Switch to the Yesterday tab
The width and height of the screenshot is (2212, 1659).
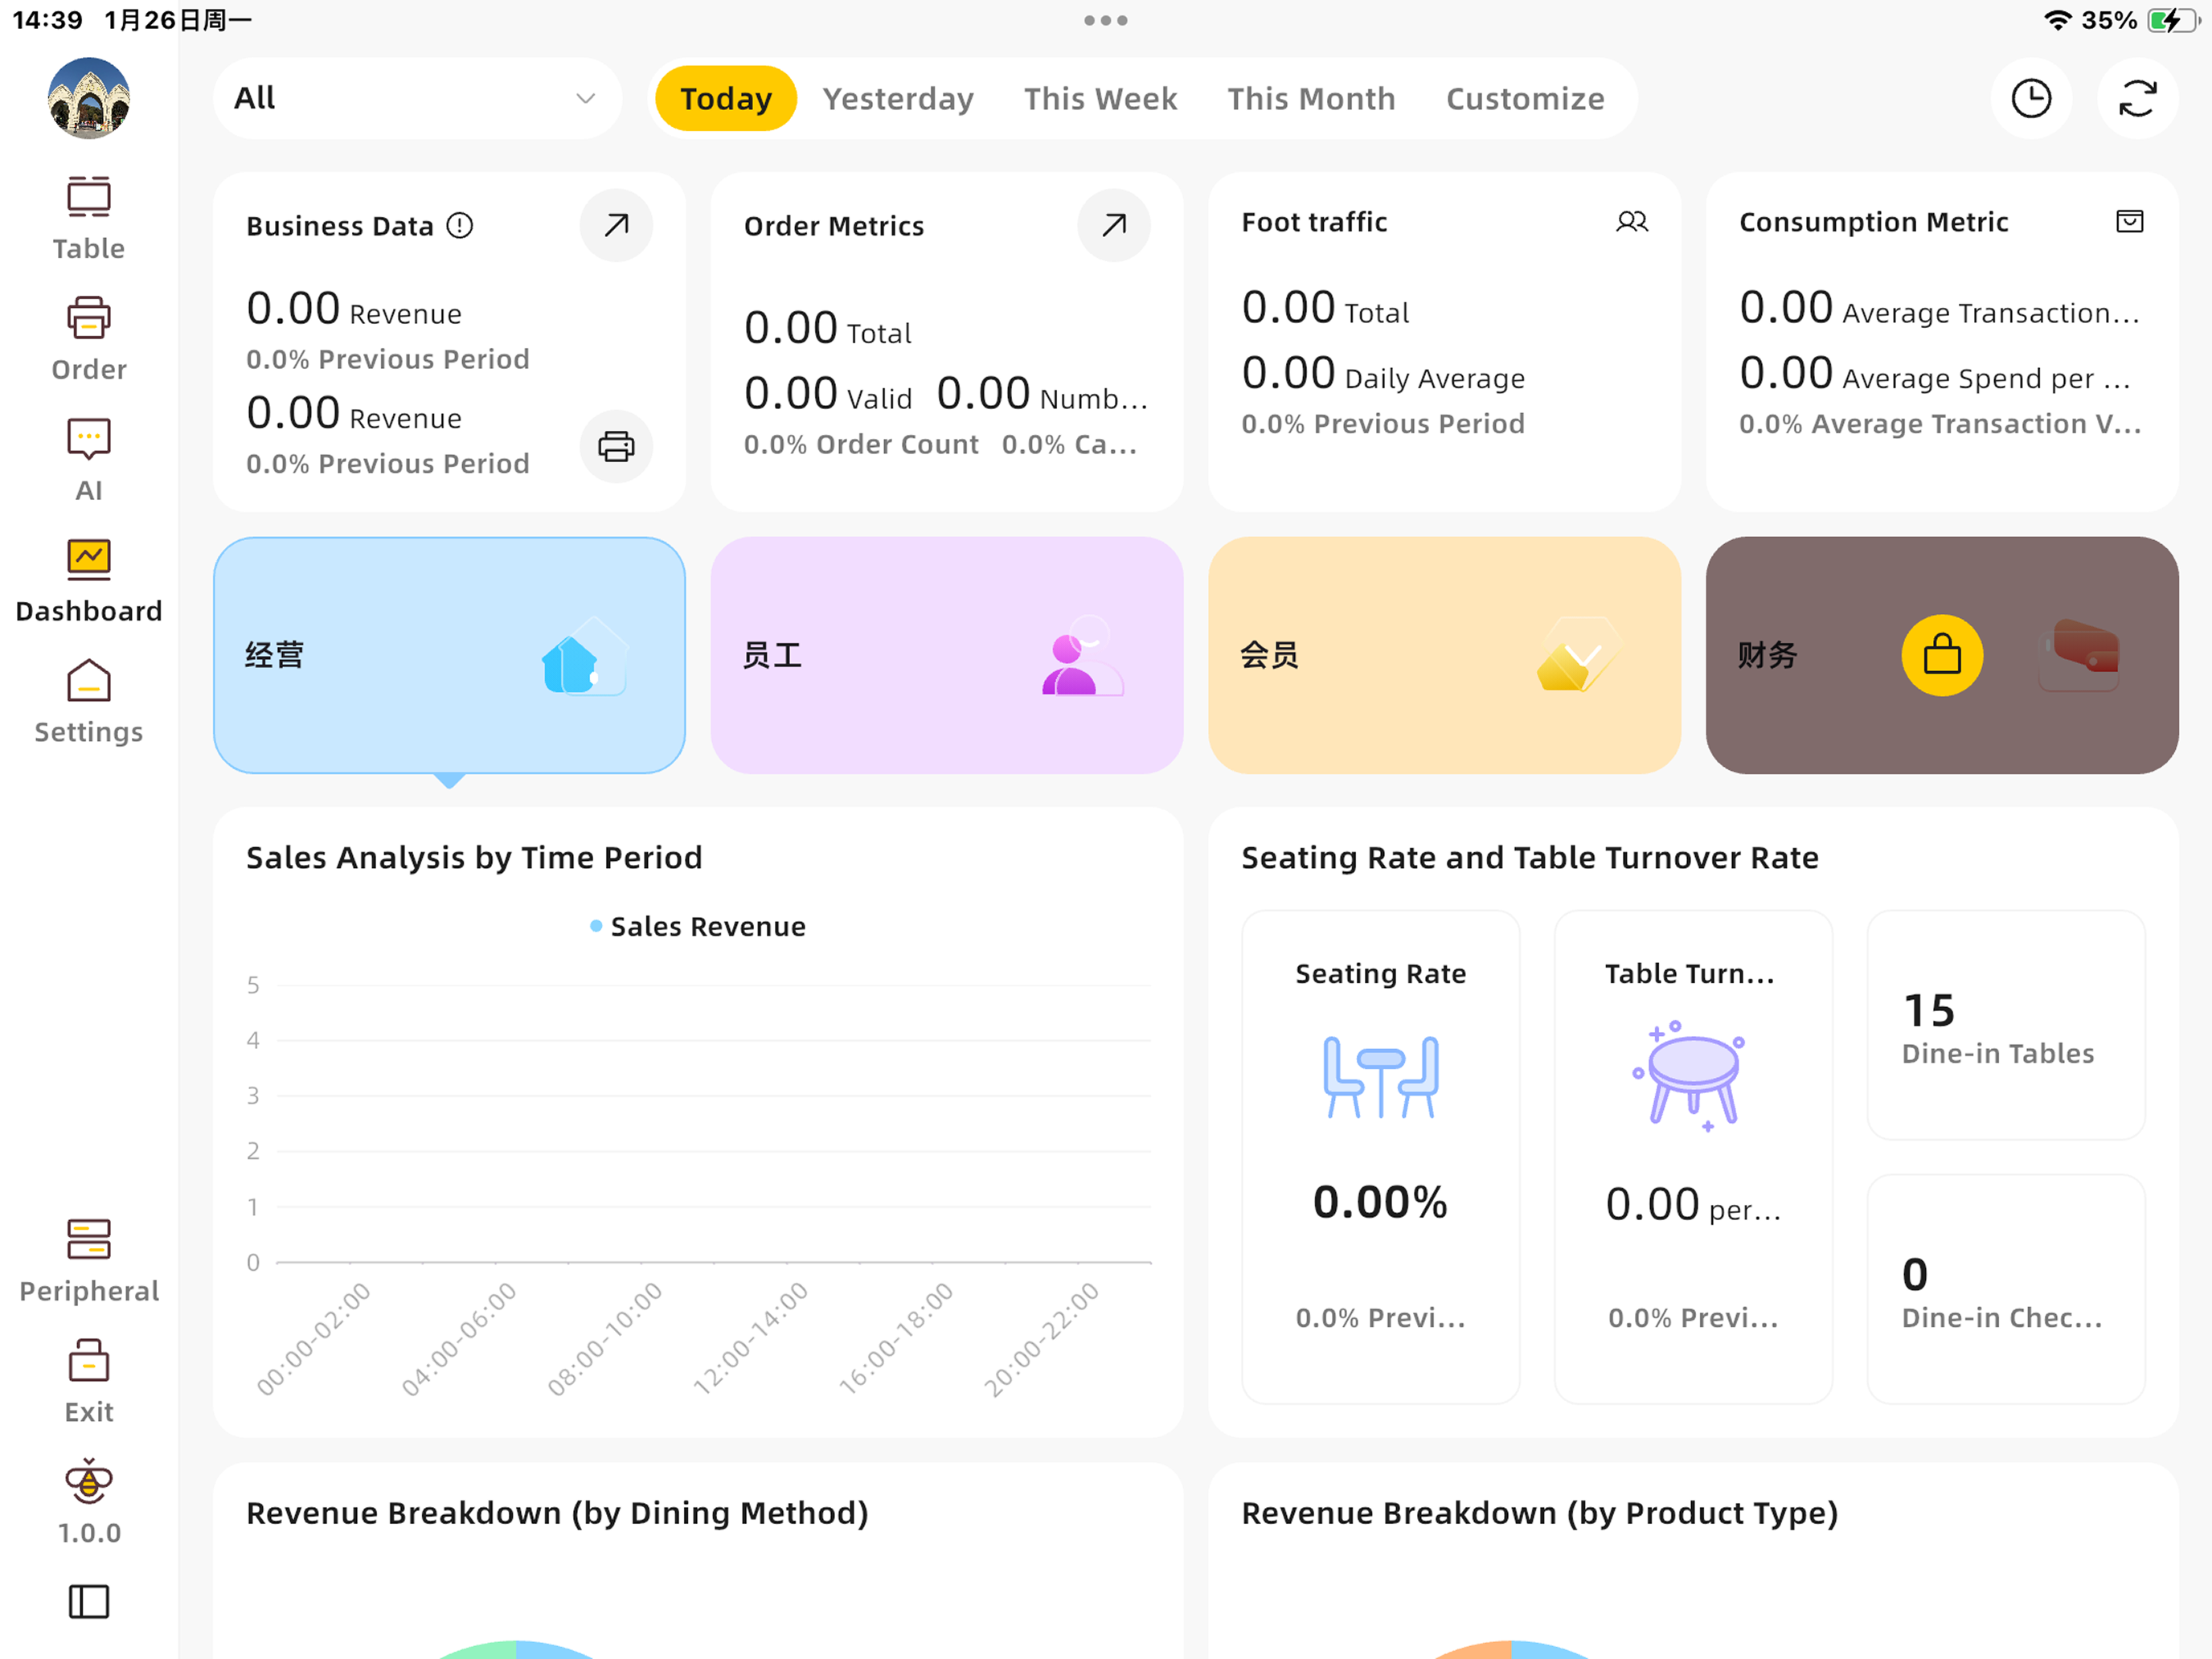point(898,98)
